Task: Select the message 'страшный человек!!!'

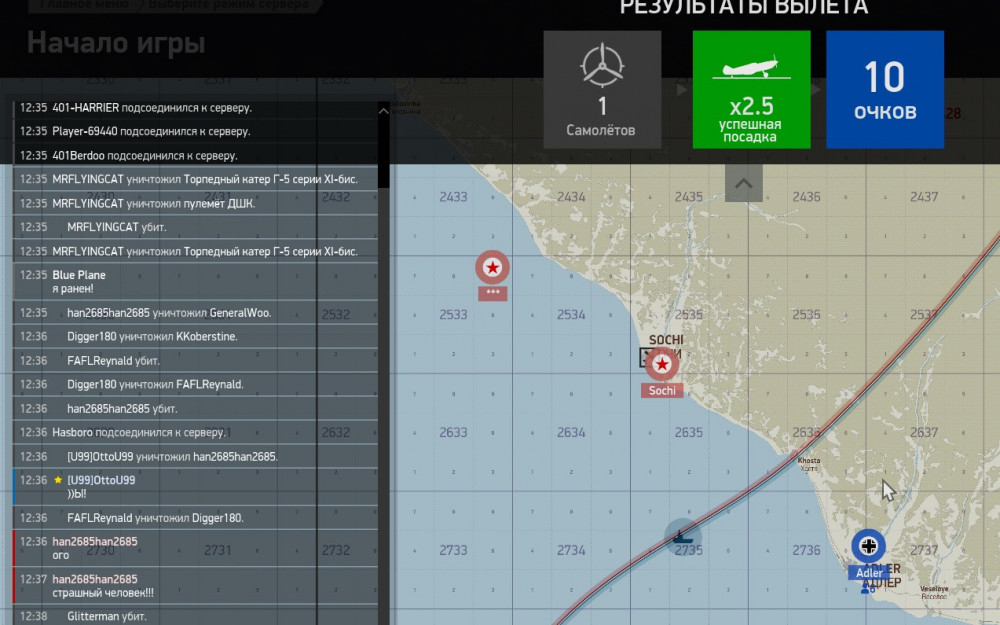Action: pyautogui.click(x=195, y=585)
